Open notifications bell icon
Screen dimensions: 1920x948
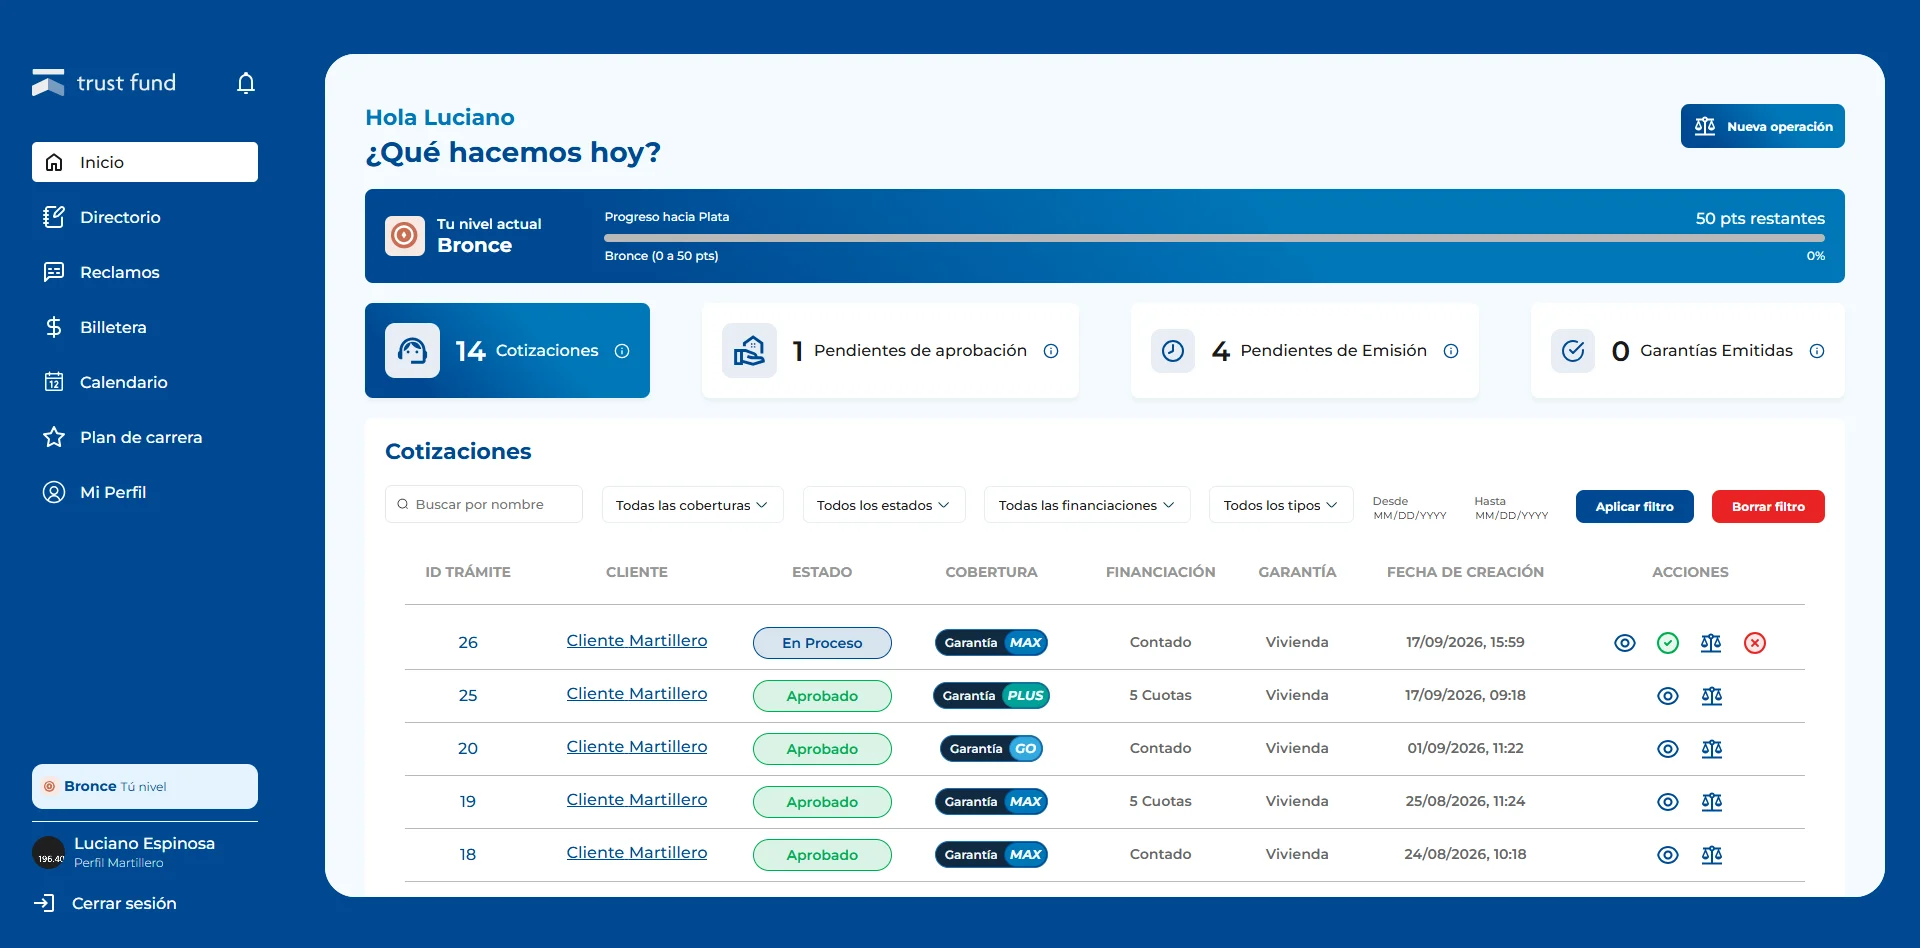[246, 83]
